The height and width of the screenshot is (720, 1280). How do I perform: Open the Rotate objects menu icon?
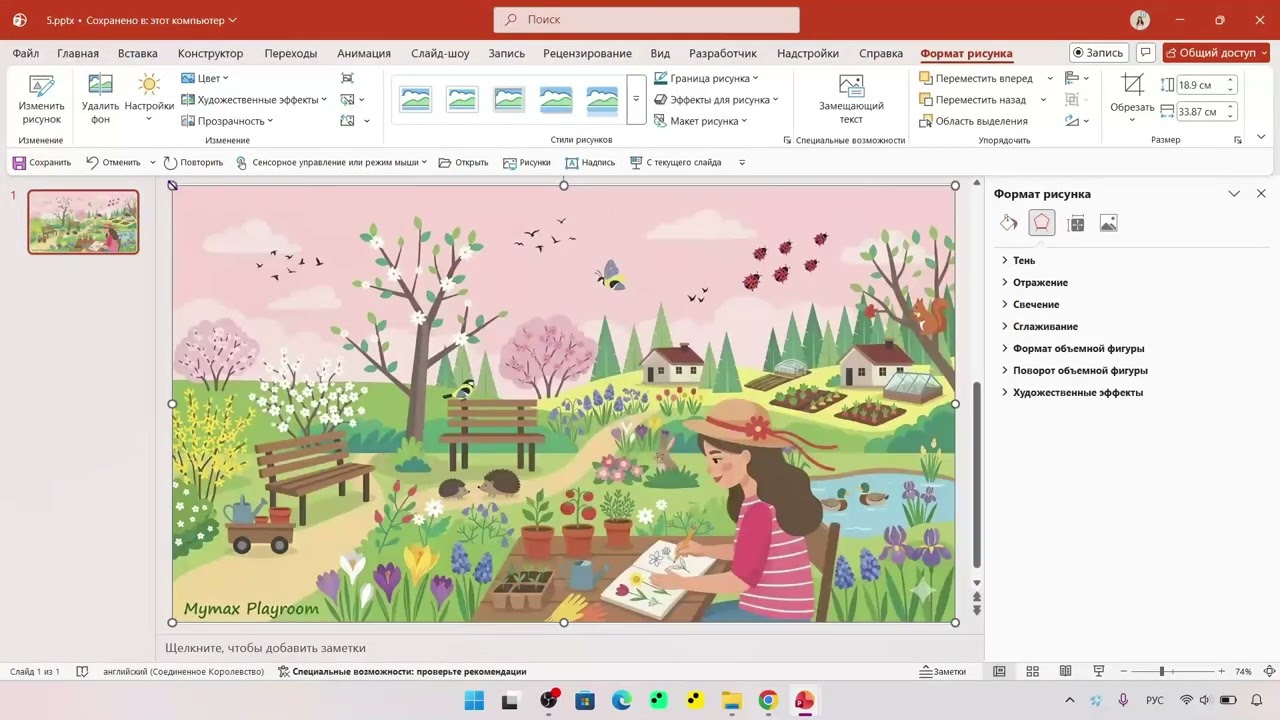pos(1076,121)
